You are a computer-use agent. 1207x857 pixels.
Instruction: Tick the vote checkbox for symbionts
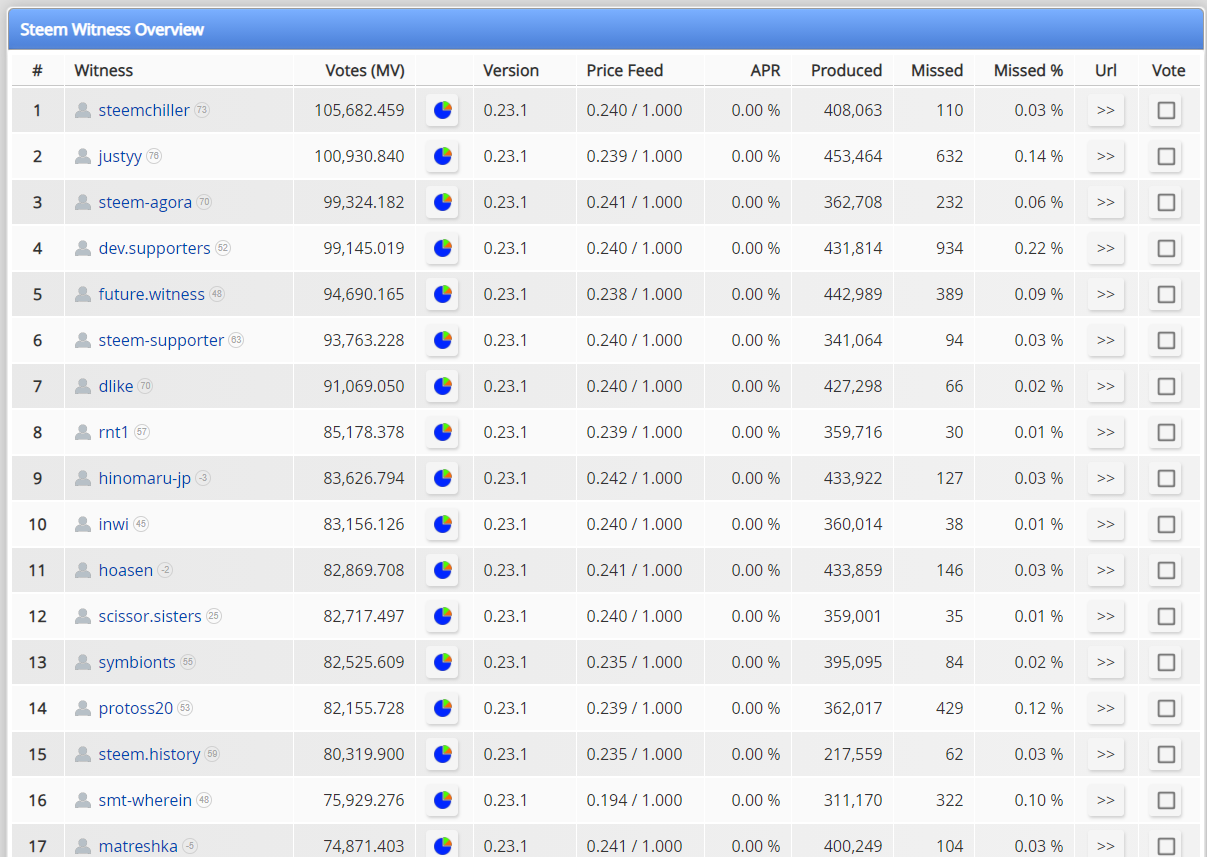click(x=1166, y=662)
